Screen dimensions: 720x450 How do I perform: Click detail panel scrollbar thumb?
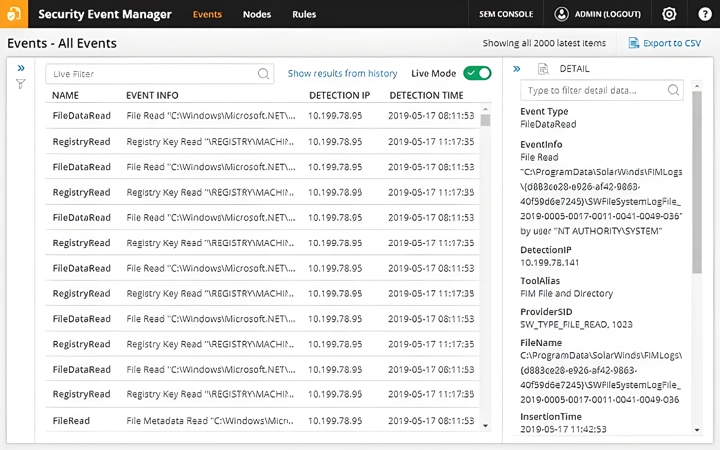[x=697, y=182]
